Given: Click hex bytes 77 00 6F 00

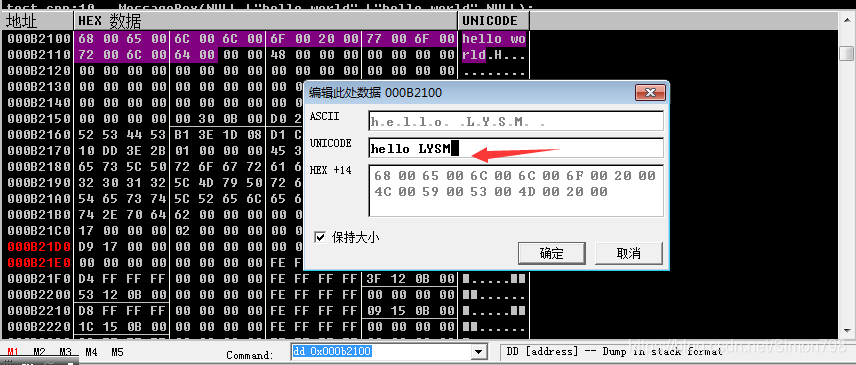Looking at the screenshot, I should (410, 39).
